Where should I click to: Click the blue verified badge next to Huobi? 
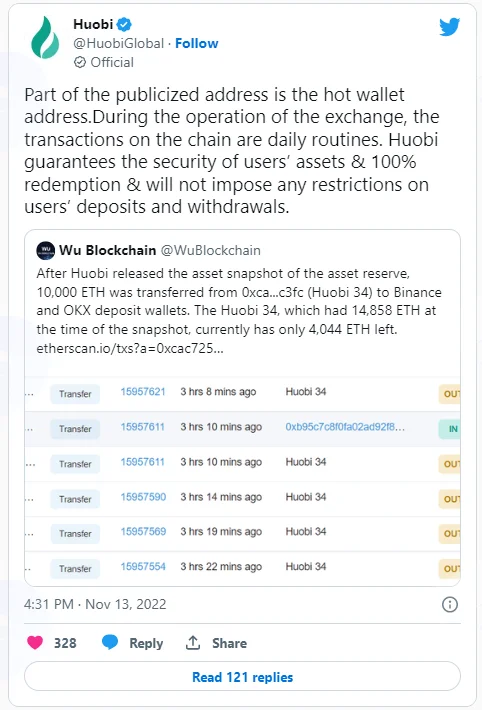point(125,24)
